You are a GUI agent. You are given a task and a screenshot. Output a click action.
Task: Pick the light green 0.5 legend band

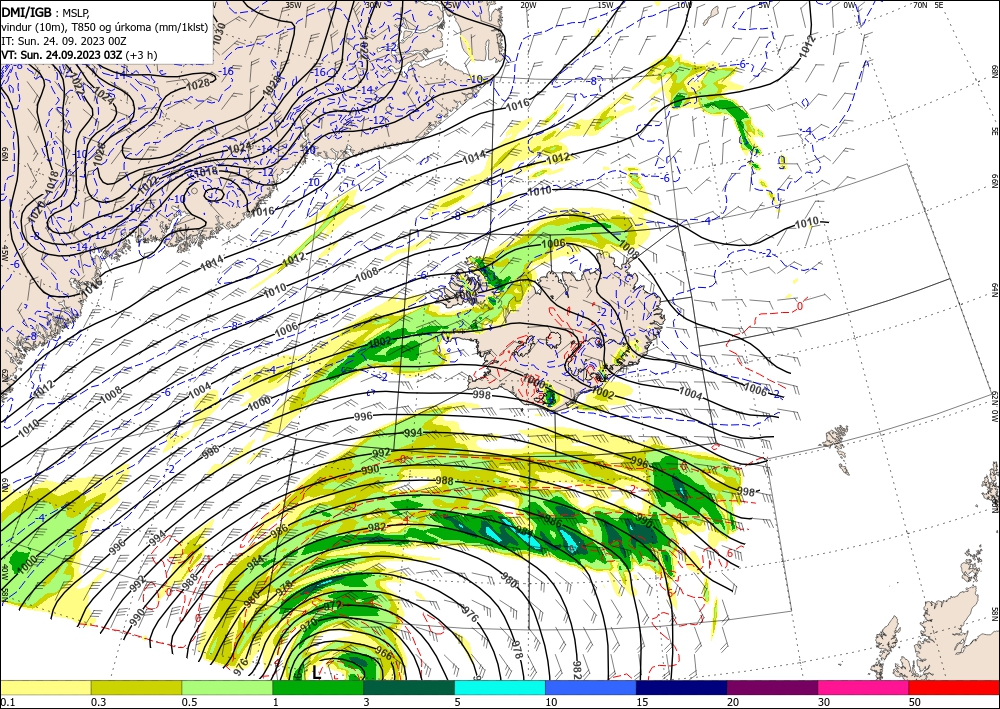coord(227,687)
